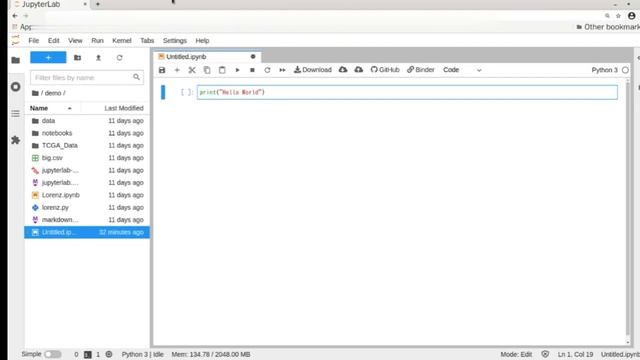This screenshot has width=640, height=360.
Task: Upload files with the upload arrow icon
Action: pyautogui.click(x=98, y=58)
